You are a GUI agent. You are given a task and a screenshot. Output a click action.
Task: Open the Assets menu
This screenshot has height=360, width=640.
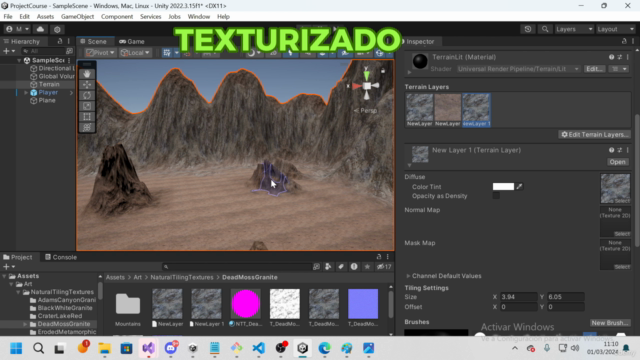(x=45, y=17)
